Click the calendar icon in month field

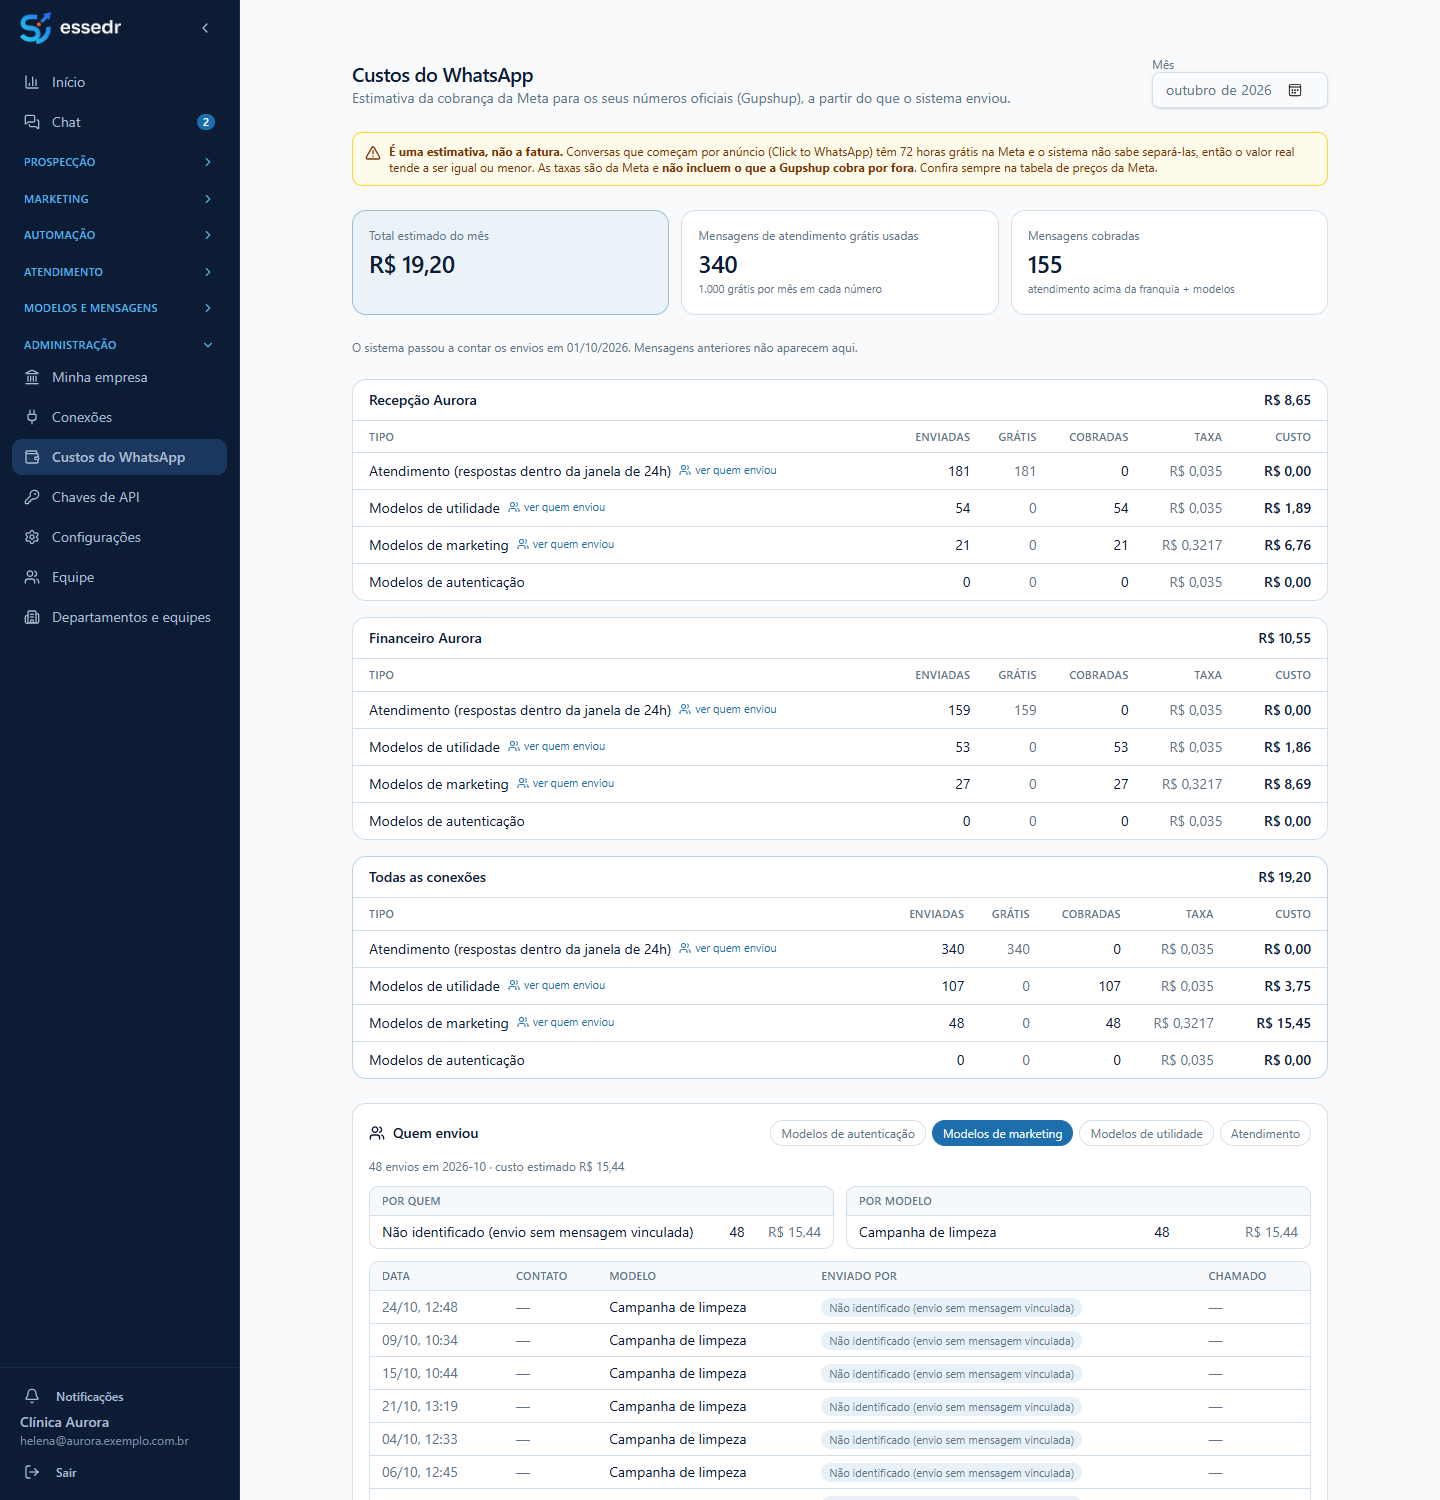tap(1295, 90)
